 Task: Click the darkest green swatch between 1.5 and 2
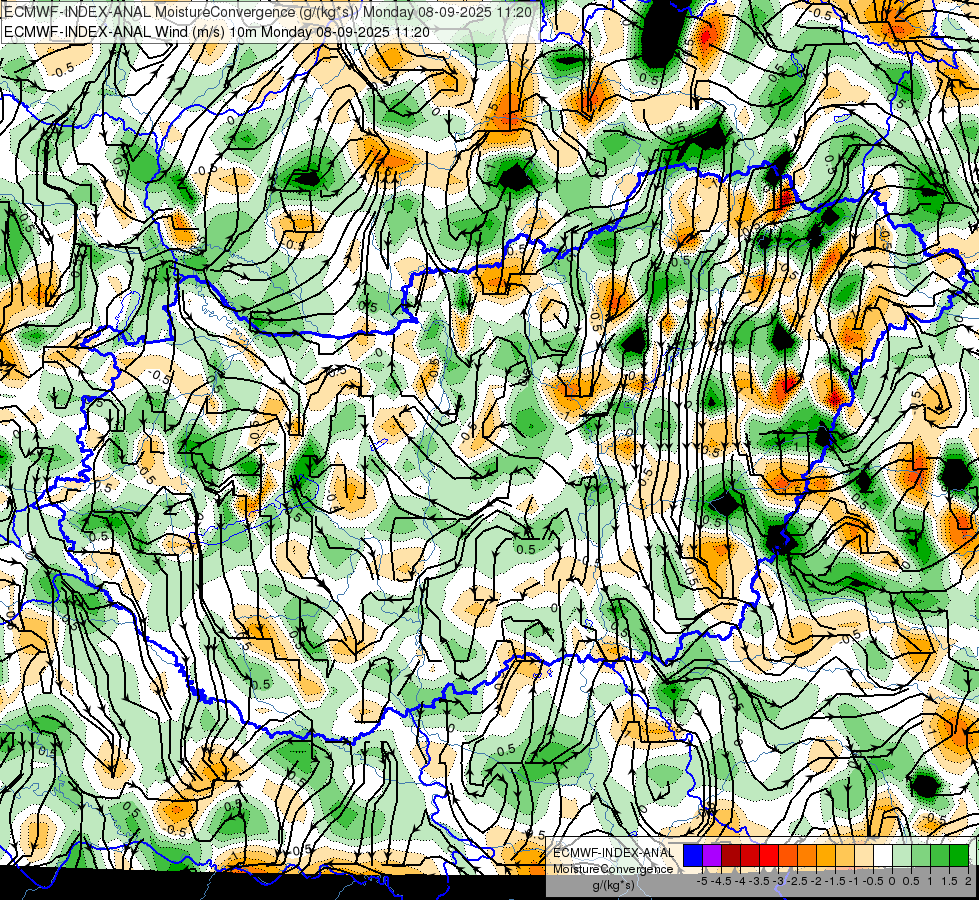[959, 856]
